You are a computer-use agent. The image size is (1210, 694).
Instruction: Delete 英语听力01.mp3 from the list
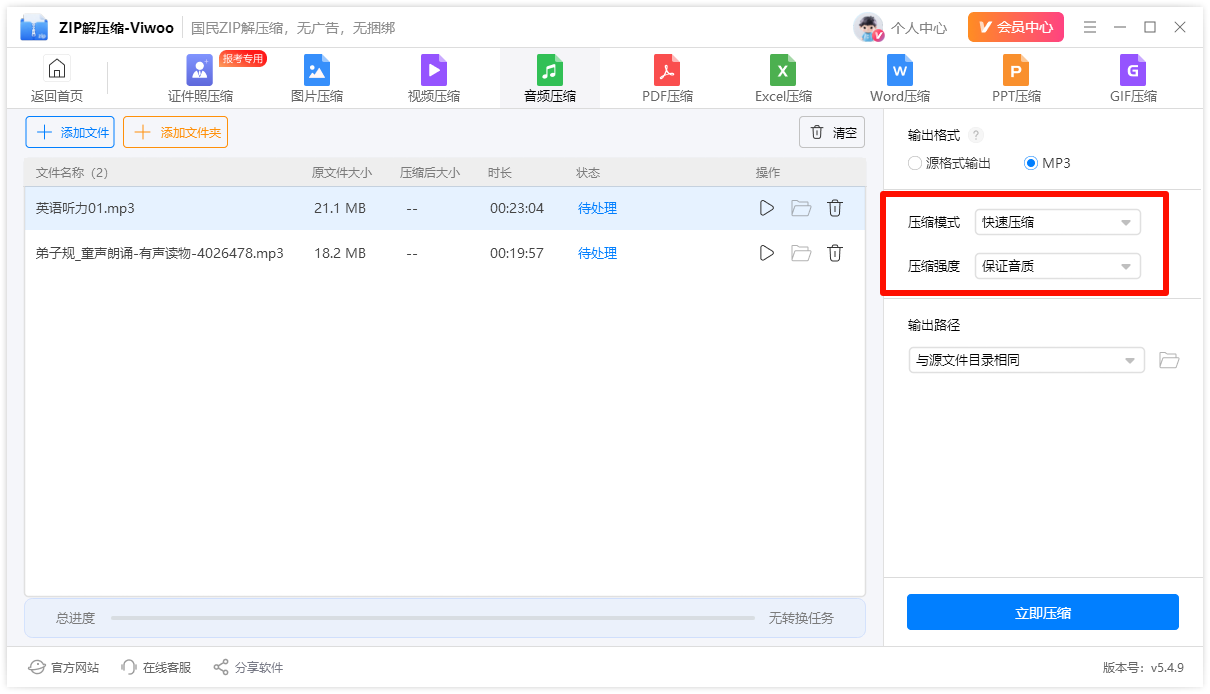tap(835, 208)
